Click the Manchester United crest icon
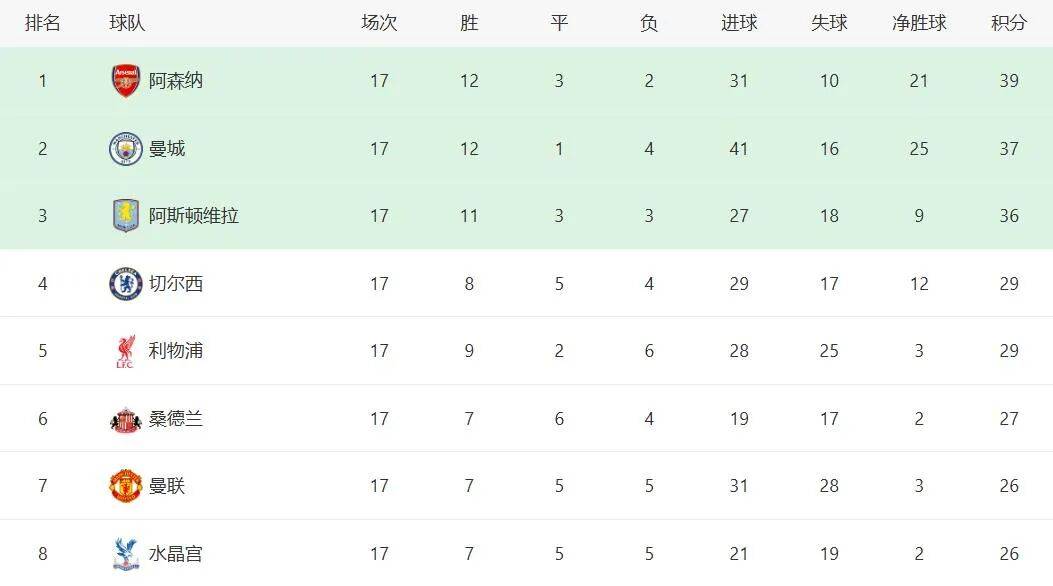Image resolution: width=1053 pixels, height=586 pixels. pos(126,486)
